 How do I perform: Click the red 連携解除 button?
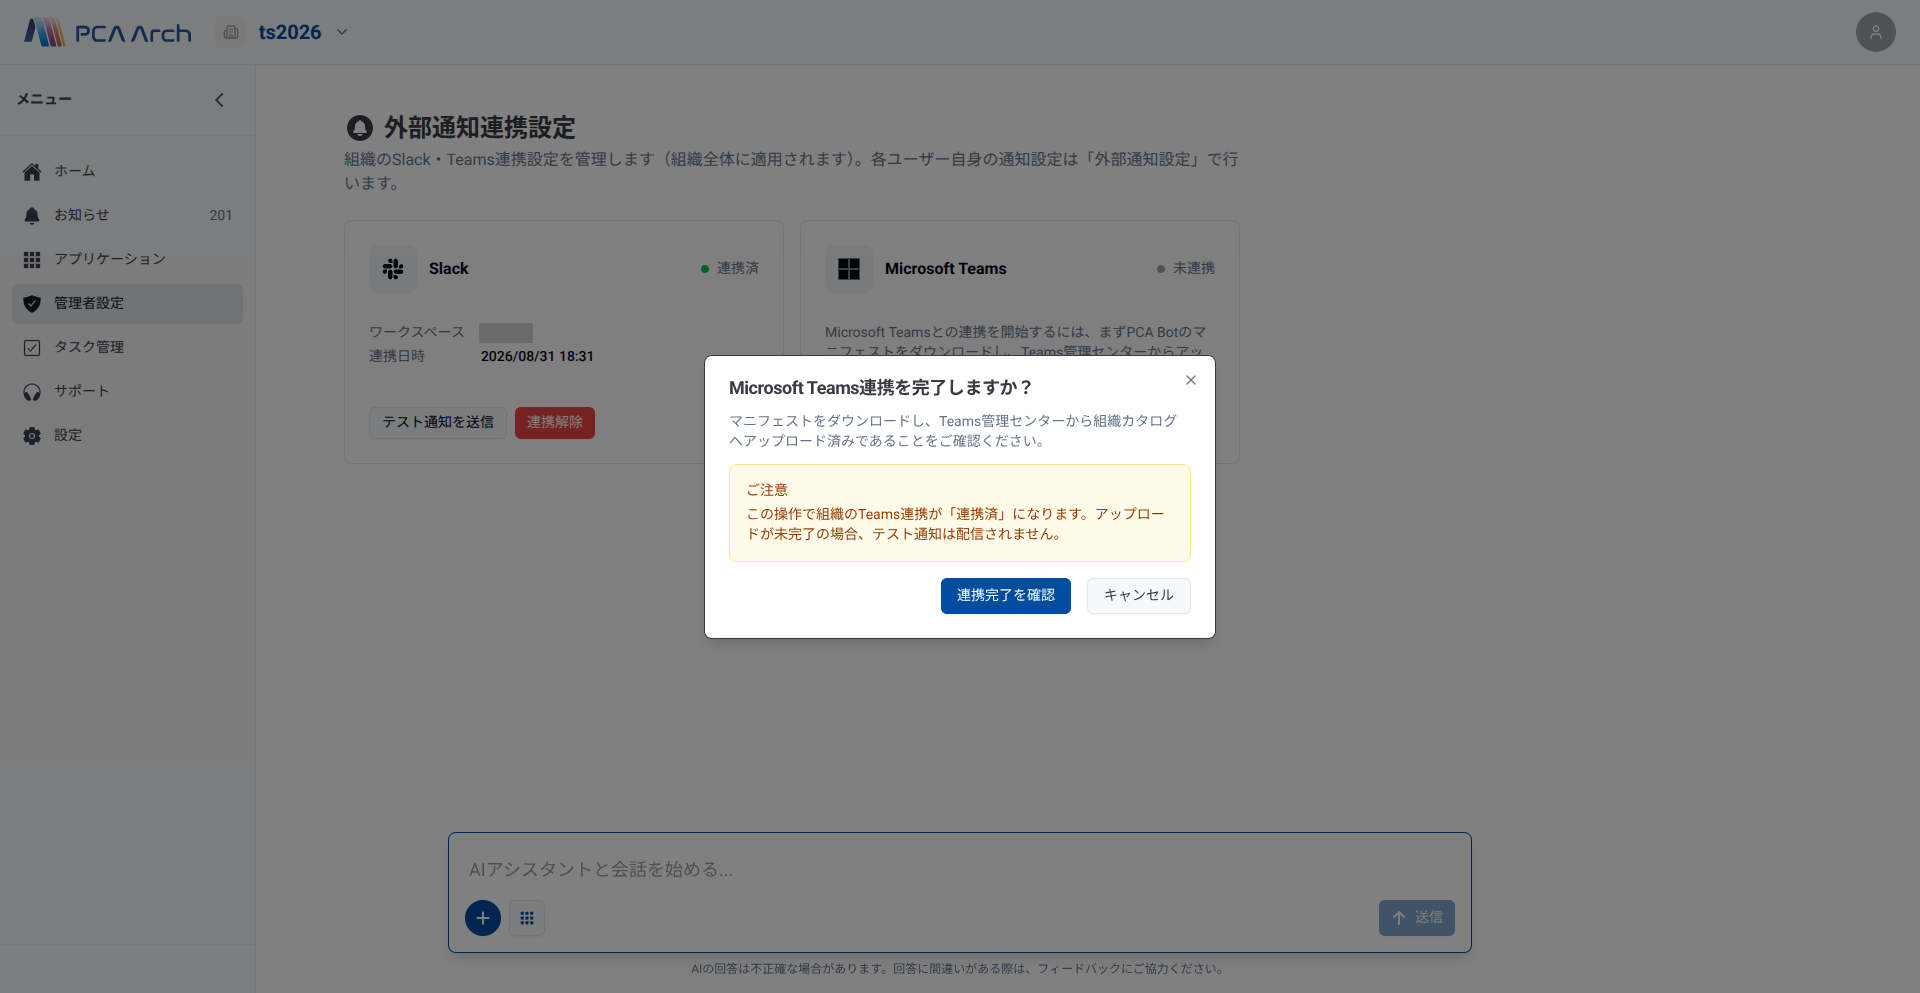pos(555,423)
